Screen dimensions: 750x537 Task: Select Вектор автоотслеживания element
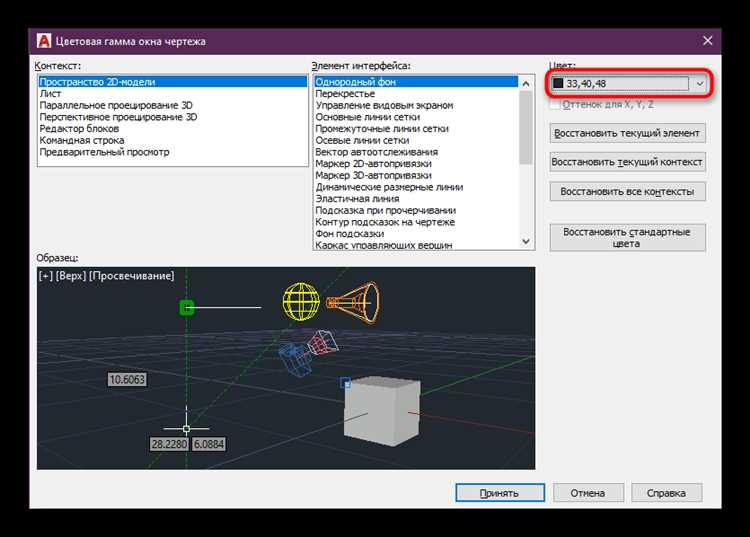click(416, 152)
